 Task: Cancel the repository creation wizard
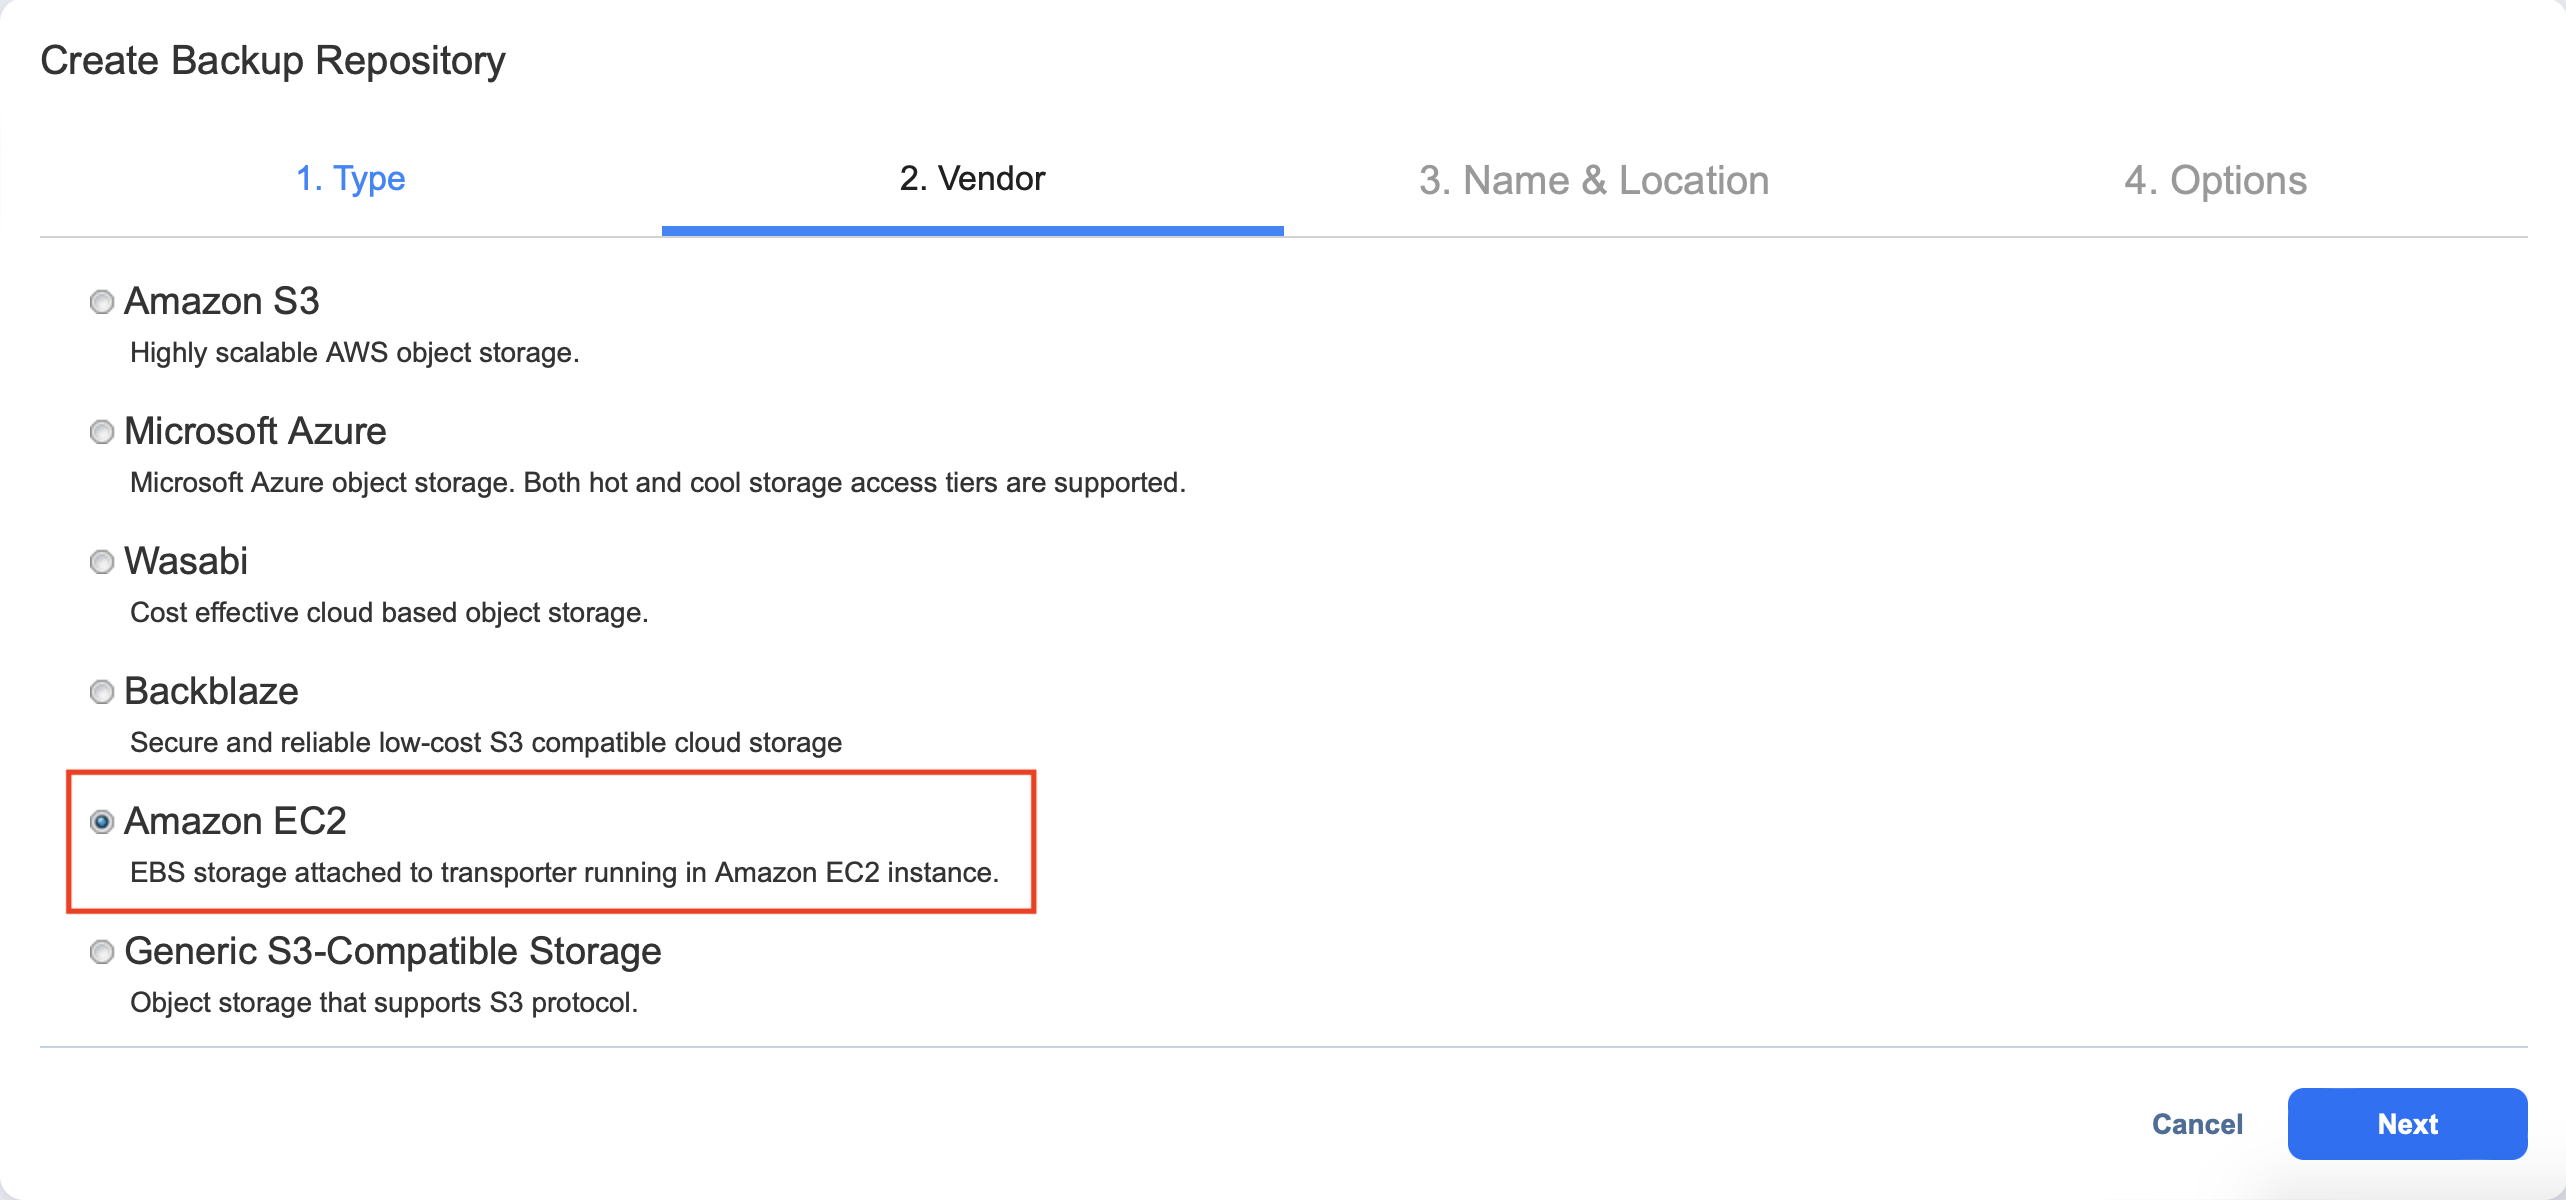pos(2197,1124)
